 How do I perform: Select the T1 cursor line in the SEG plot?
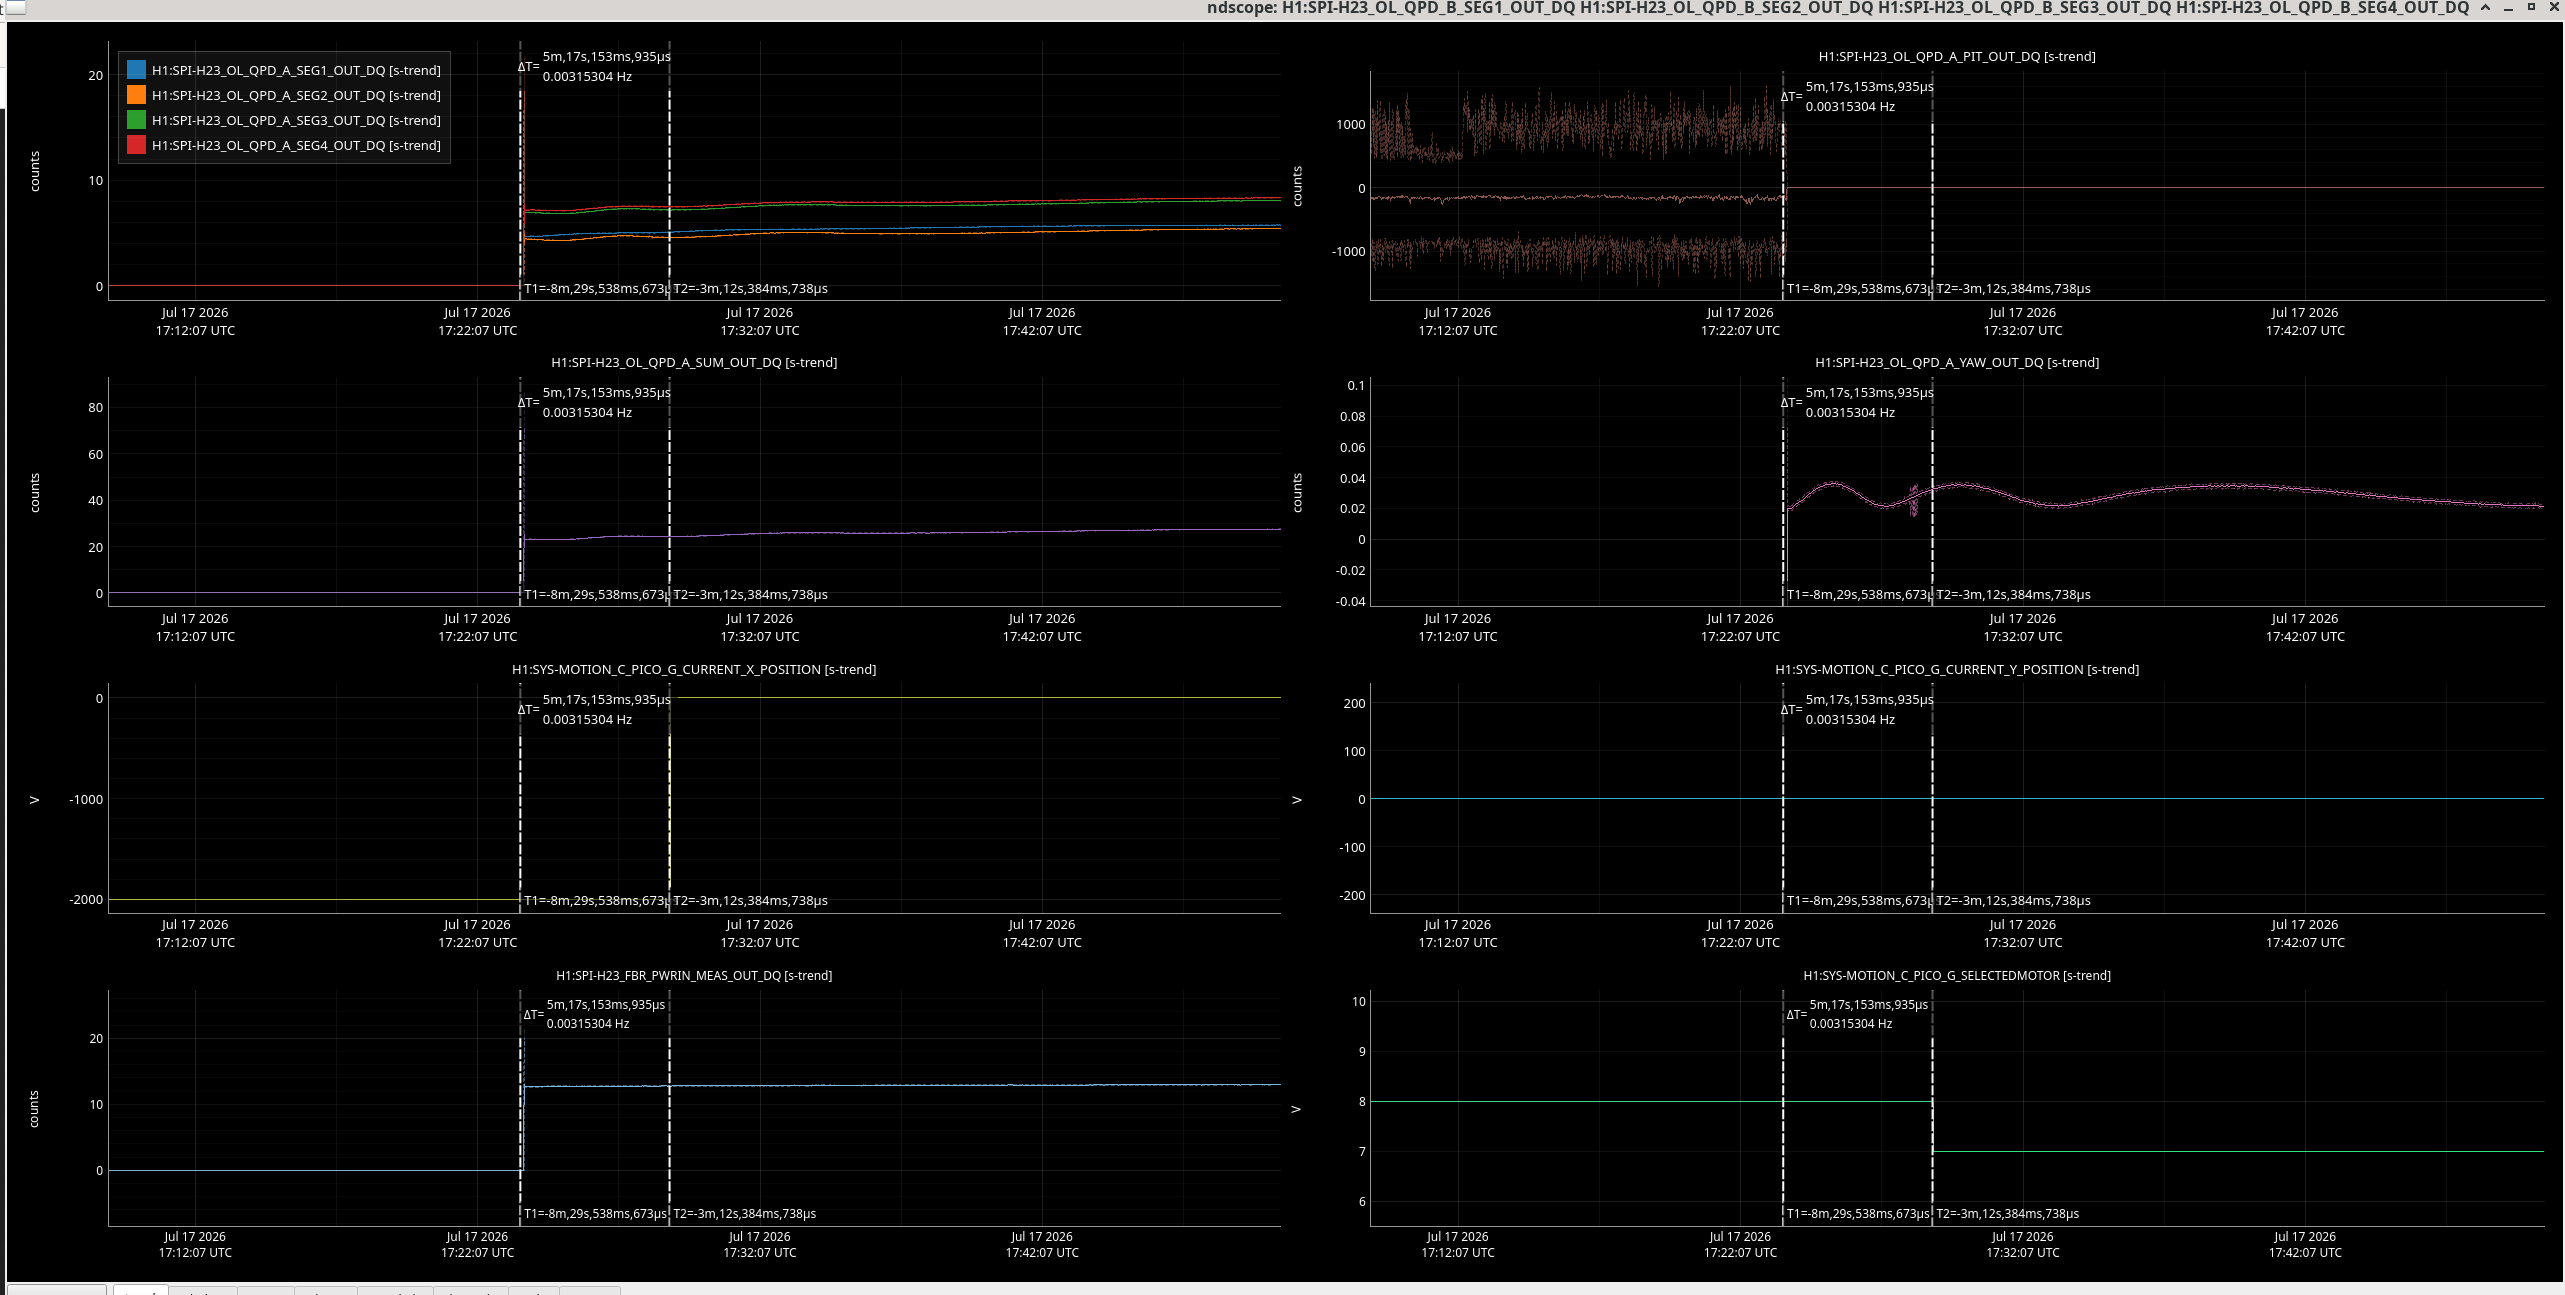[520, 170]
